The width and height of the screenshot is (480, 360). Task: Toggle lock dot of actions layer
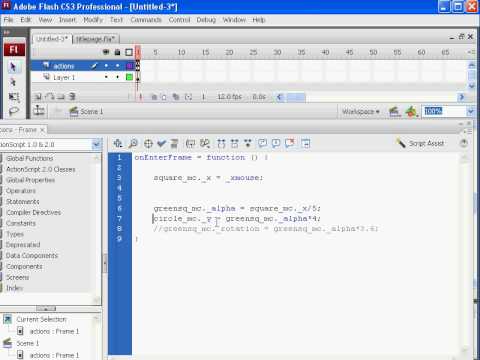tap(117, 66)
